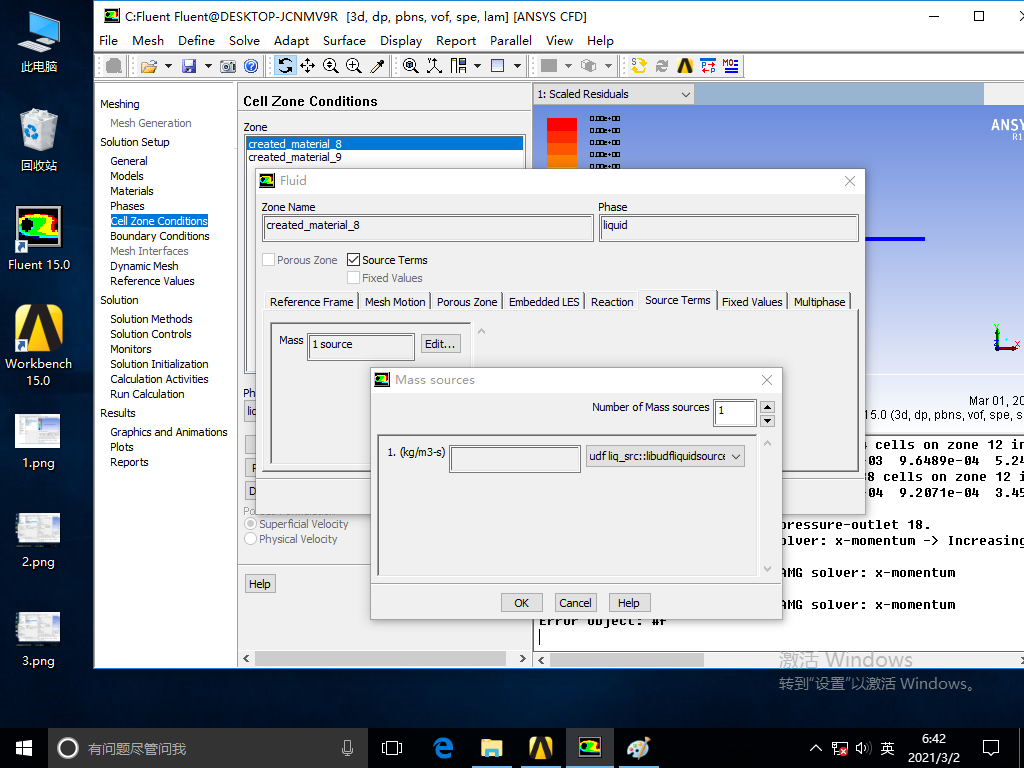
Task: Click the open file folder toolbar icon
Action: coord(149,66)
